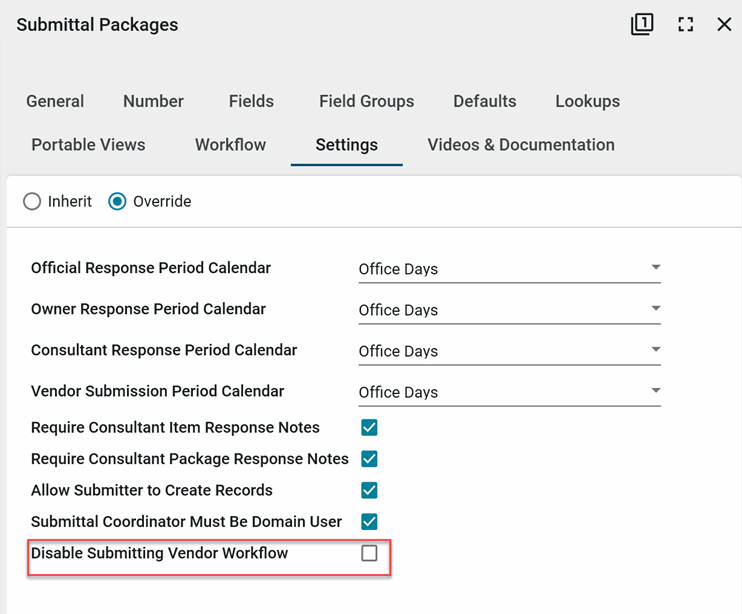Viewport: 742px width, 614px height.
Task: Click the open windows counter icon
Action: click(642, 25)
